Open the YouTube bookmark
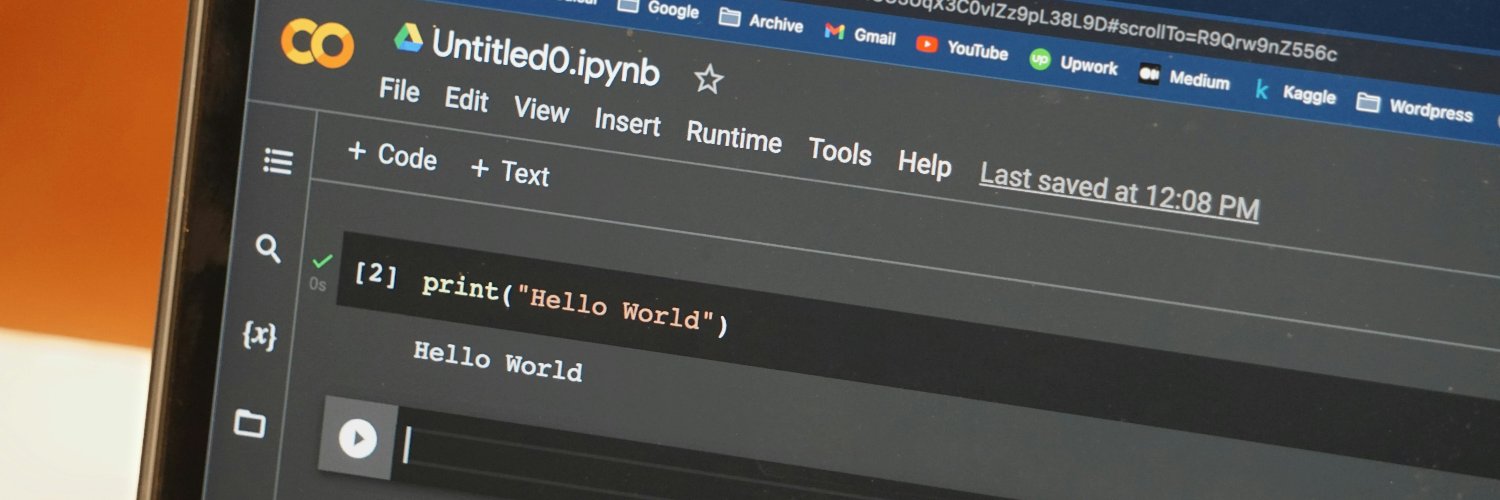This screenshot has width=1500, height=500. (x=962, y=48)
